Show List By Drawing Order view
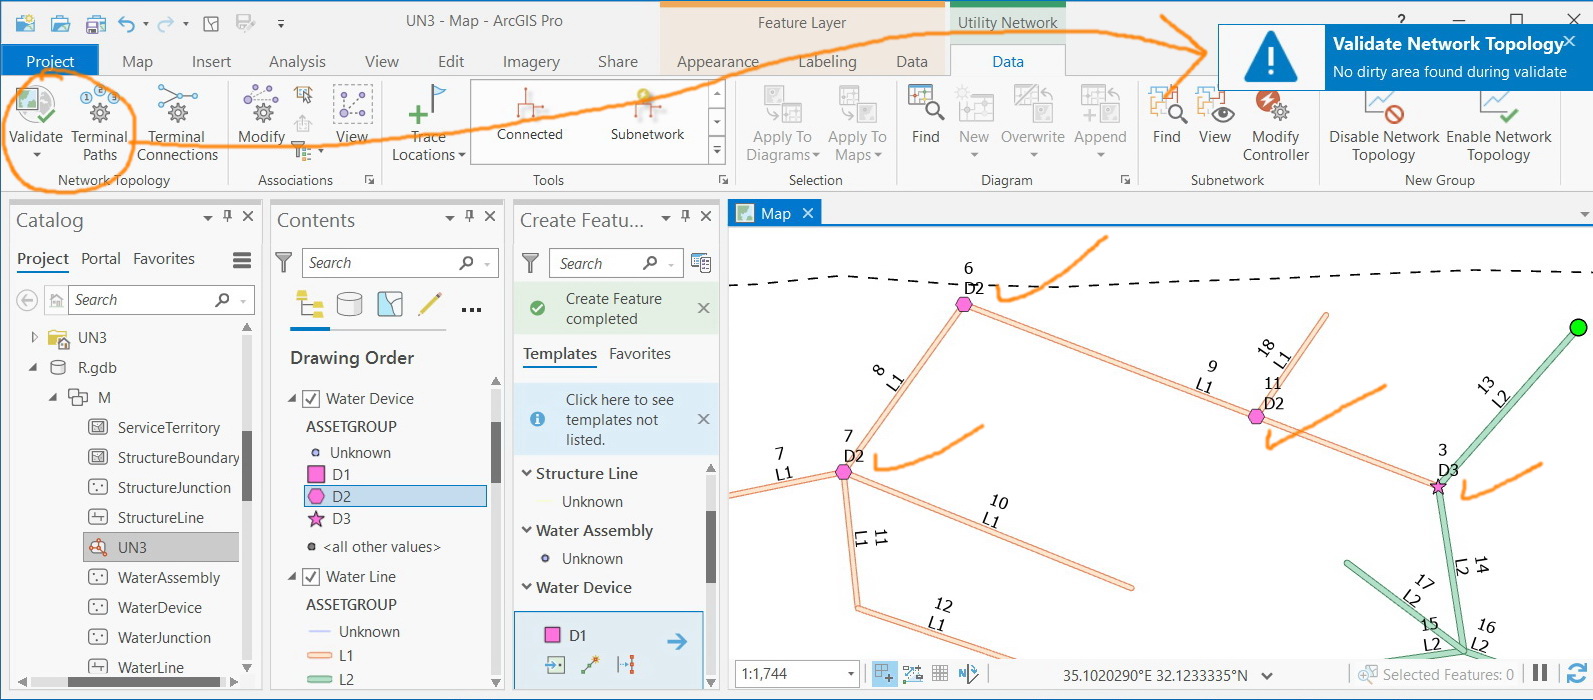Viewport: 1593px width, 700px height. (310, 305)
